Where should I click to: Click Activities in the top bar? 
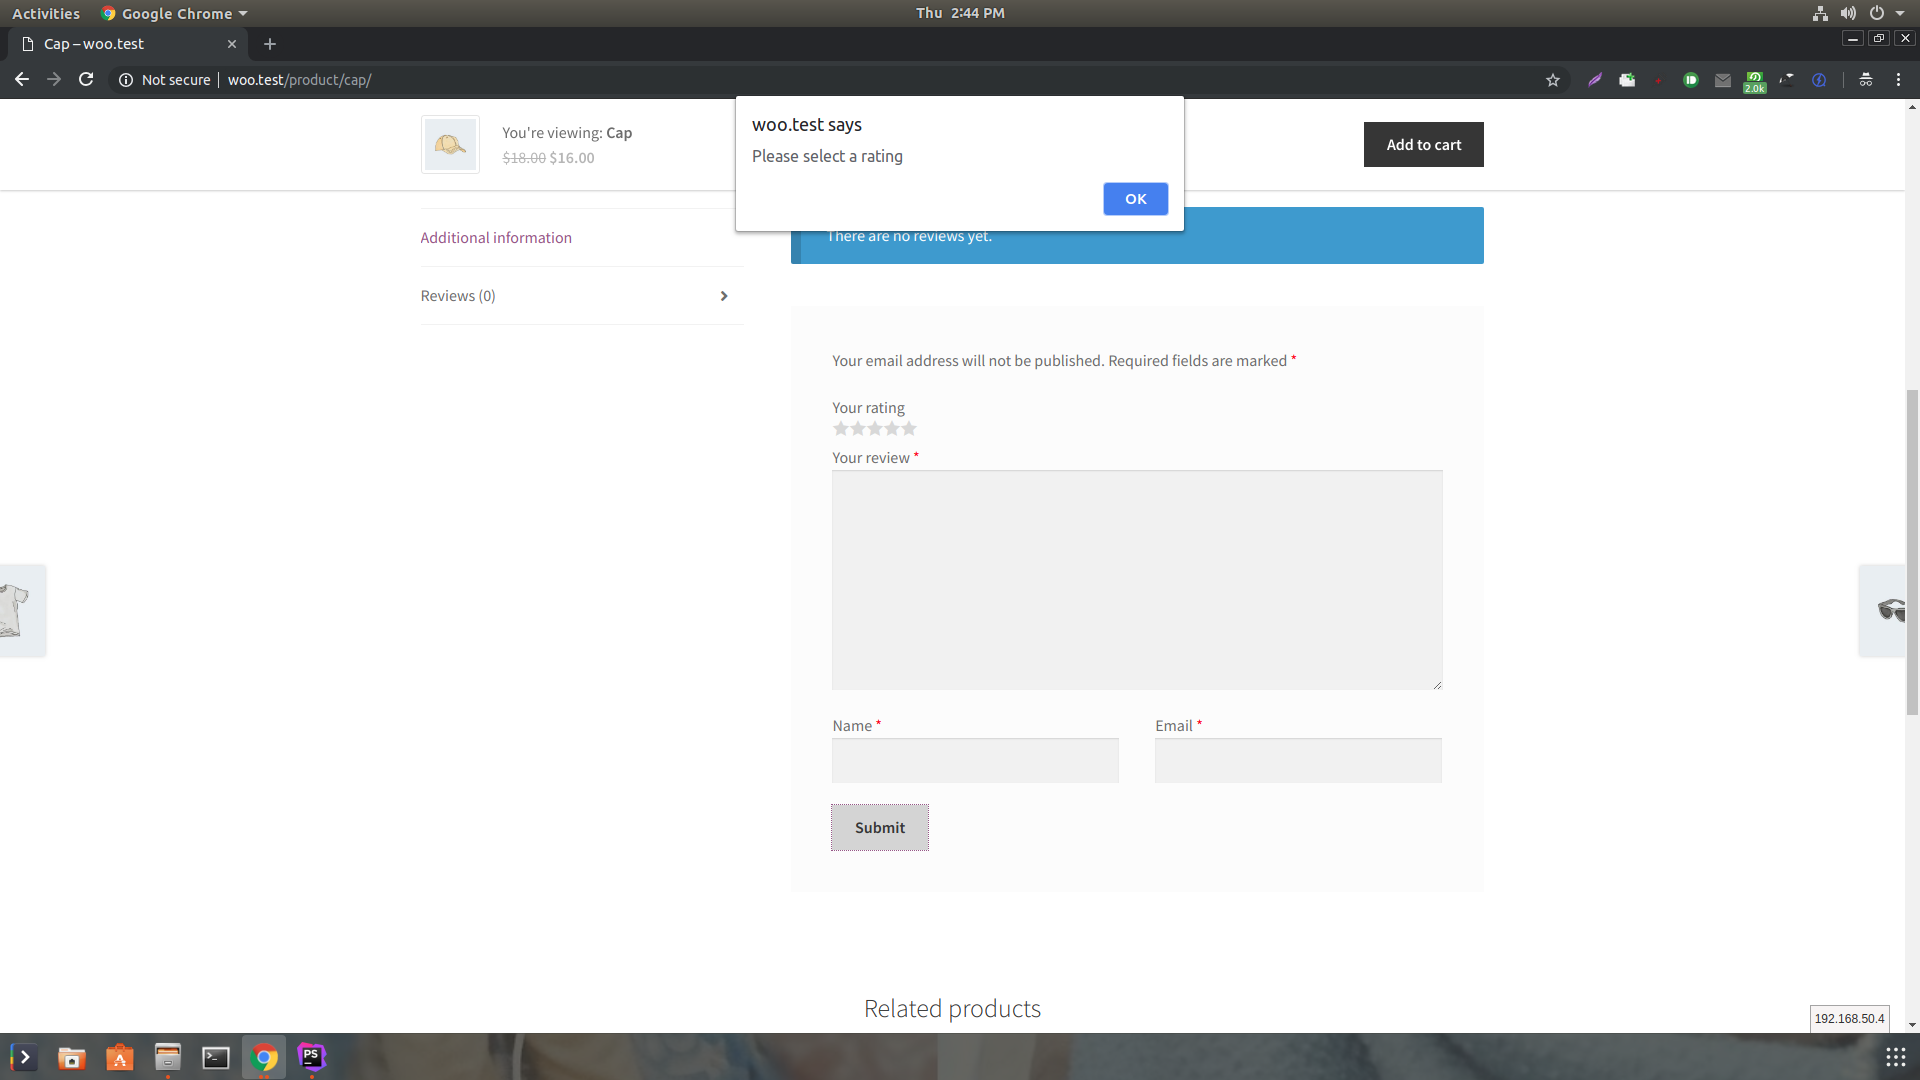coord(46,13)
